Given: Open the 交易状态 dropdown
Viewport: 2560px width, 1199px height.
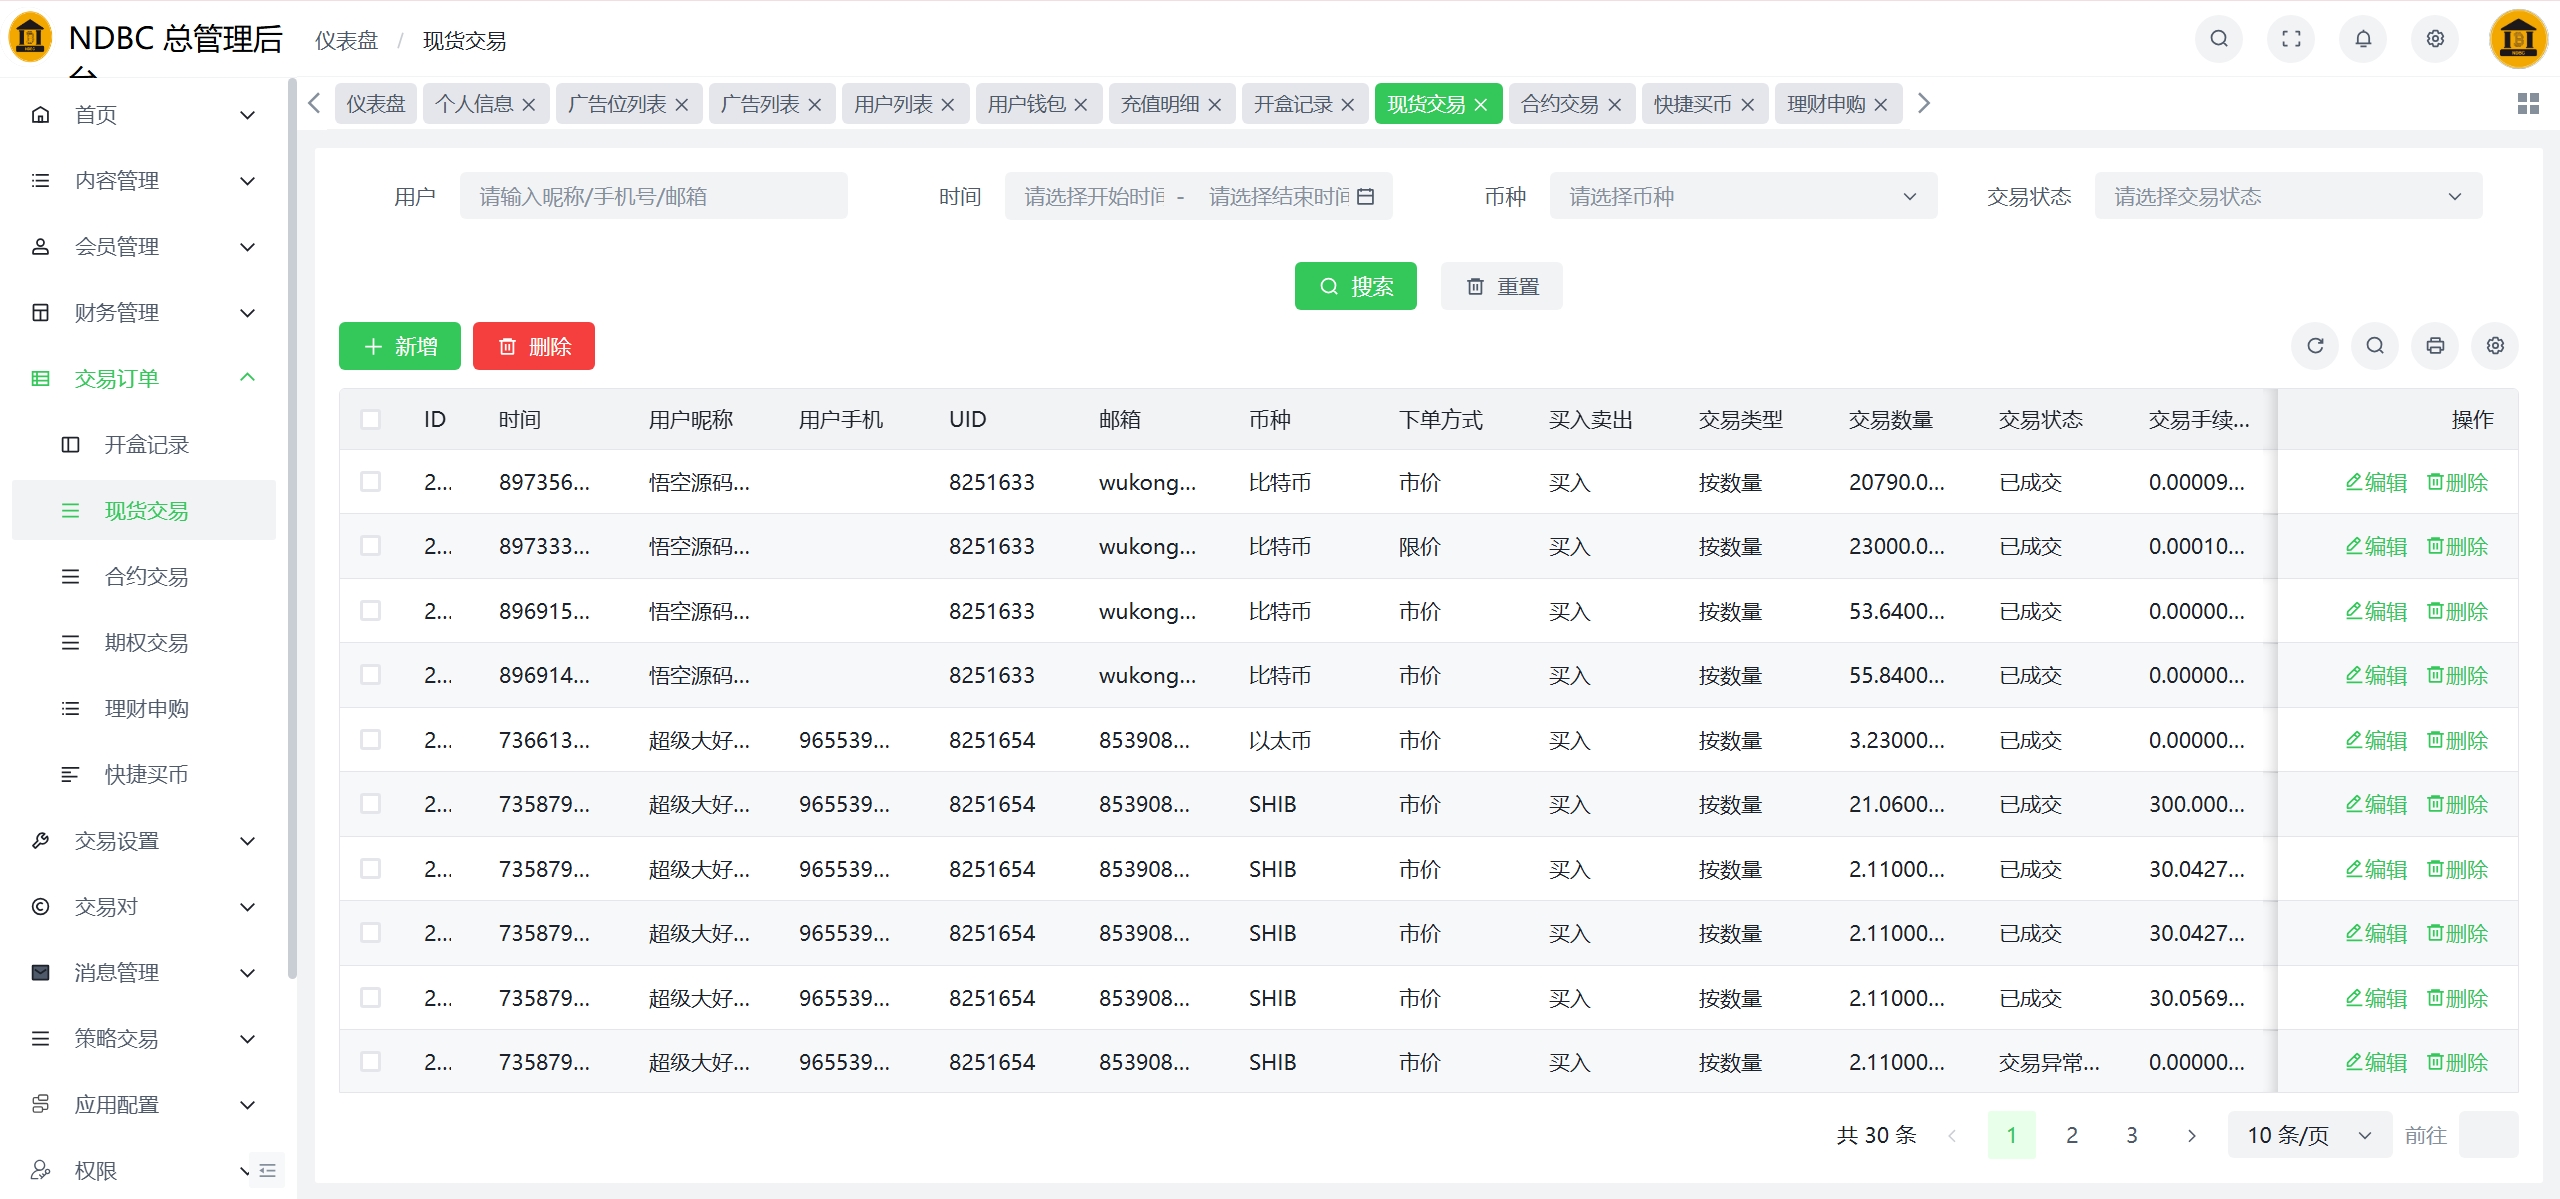Looking at the screenshot, I should click(x=2287, y=197).
